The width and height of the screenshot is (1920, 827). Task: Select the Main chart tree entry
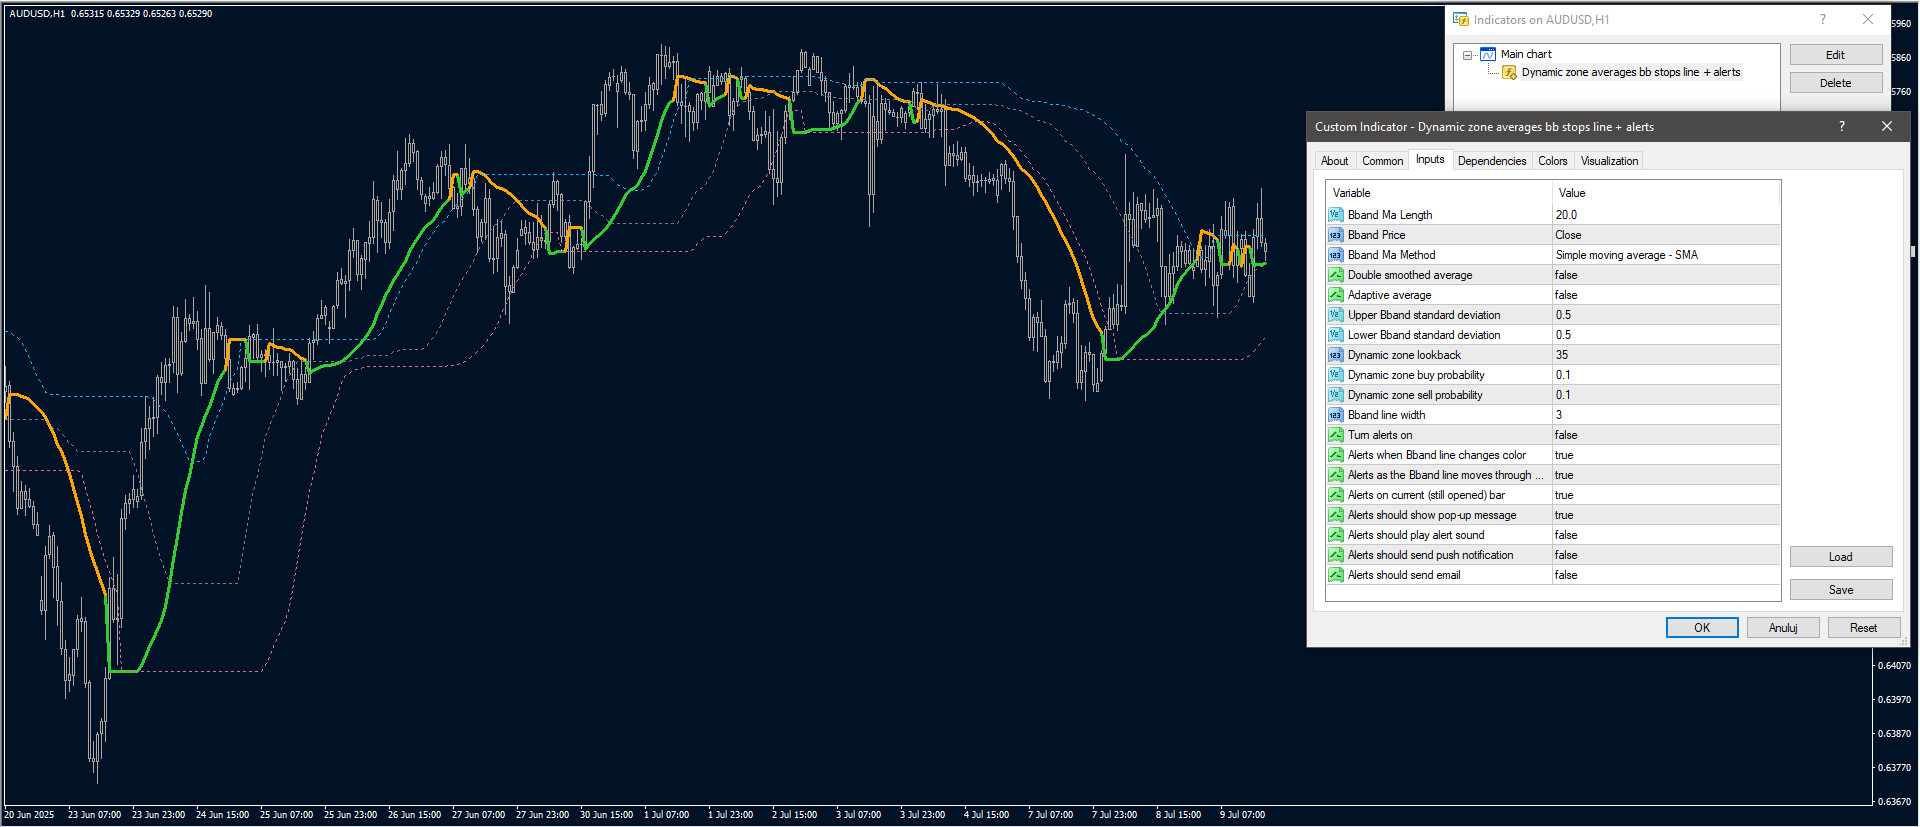[x=1526, y=54]
